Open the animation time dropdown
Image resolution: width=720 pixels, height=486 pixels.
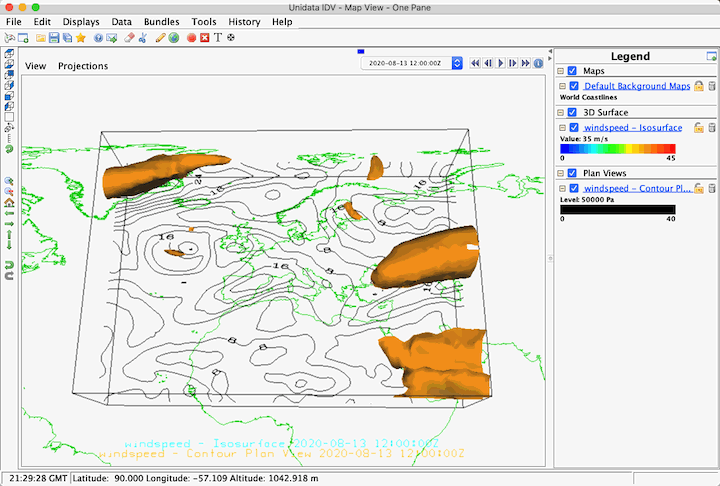pyautogui.click(x=457, y=63)
